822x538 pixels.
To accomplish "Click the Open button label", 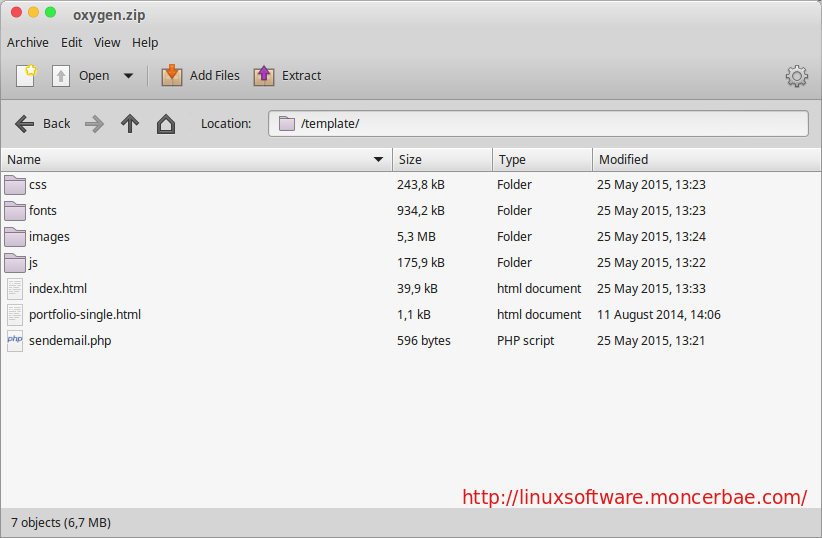I will click(94, 76).
